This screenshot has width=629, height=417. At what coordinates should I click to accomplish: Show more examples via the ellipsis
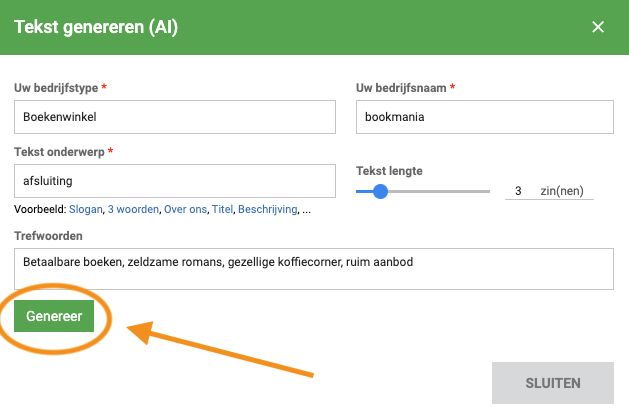click(x=306, y=210)
